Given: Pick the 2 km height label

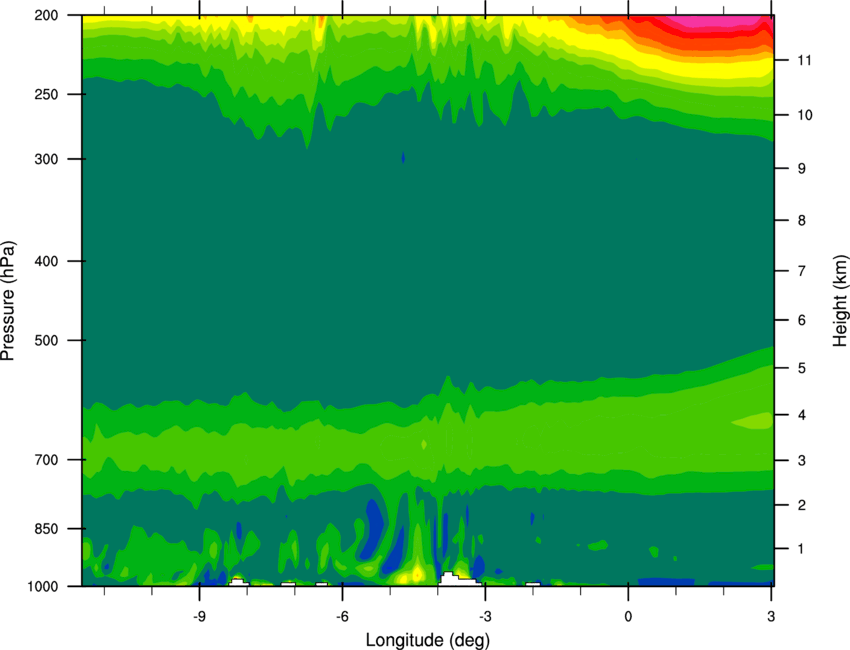Looking at the screenshot, I should (802, 505).
